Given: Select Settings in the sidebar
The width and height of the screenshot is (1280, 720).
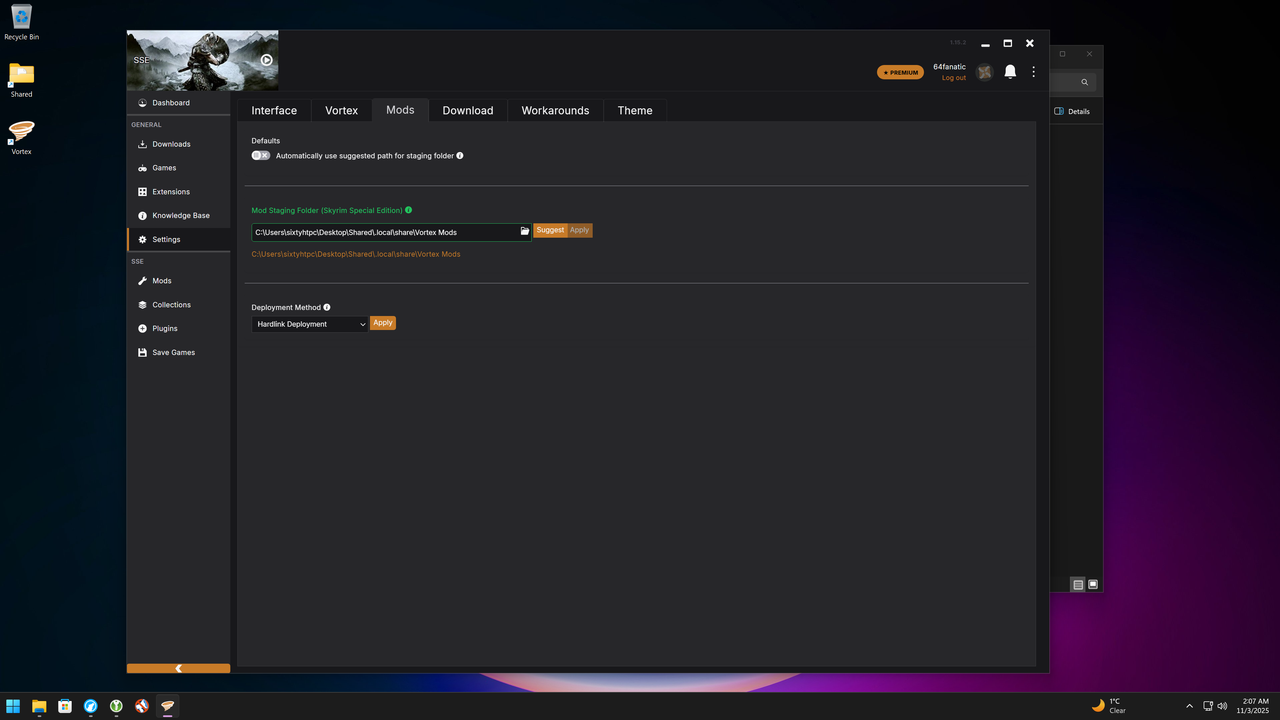Looking at the screenshot, I should point(178,240).
